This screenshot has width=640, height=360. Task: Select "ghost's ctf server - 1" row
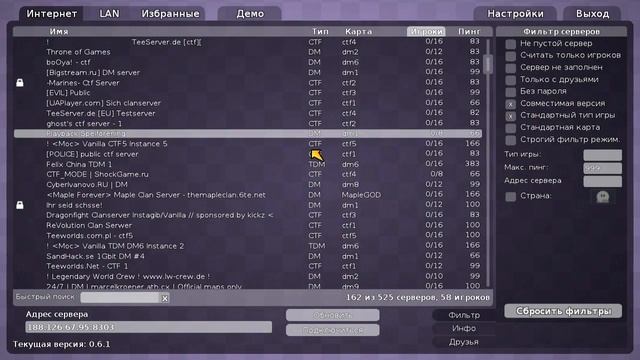pyautogui.click(x=248, y=123)
